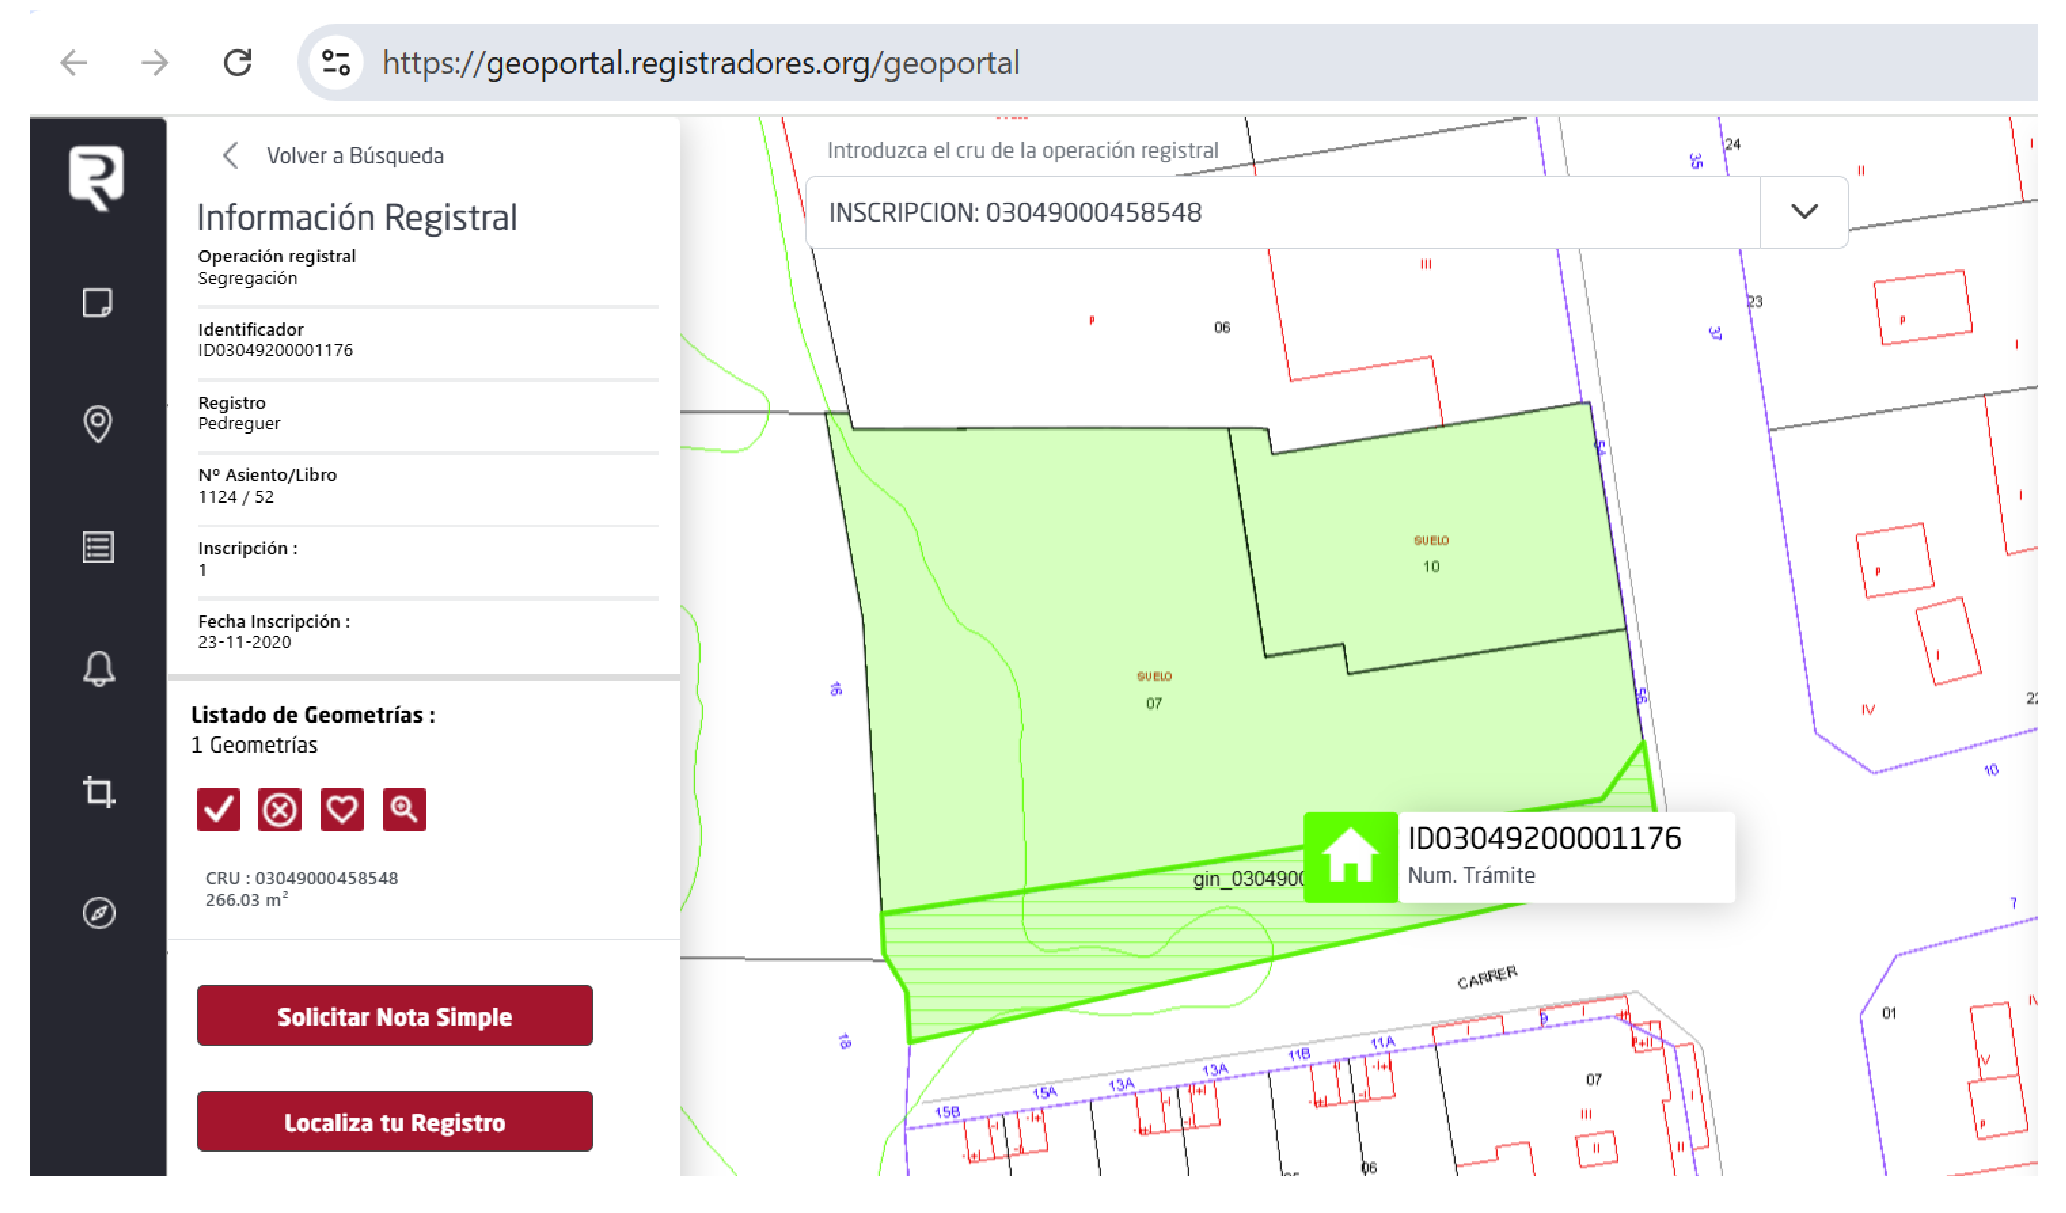This screenshot has height=1213, width=2066.
Task: Zoom to geometry with magnifier icon
Action: (x=404, y=809)
